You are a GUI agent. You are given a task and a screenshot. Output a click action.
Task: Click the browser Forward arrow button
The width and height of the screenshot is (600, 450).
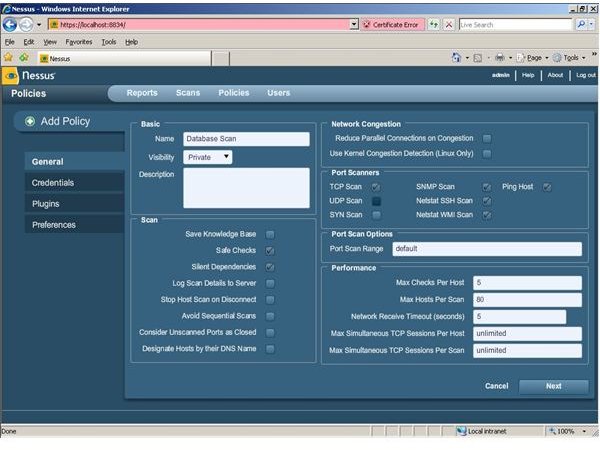tap(26, 25)
